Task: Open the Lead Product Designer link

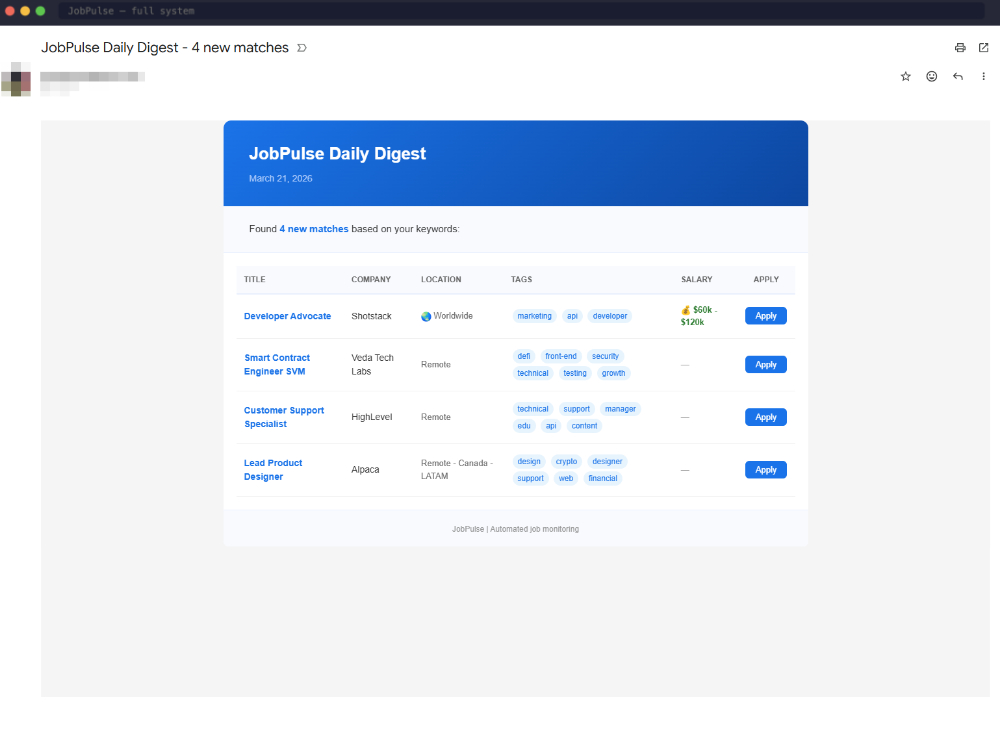Action: coord(273,470)
